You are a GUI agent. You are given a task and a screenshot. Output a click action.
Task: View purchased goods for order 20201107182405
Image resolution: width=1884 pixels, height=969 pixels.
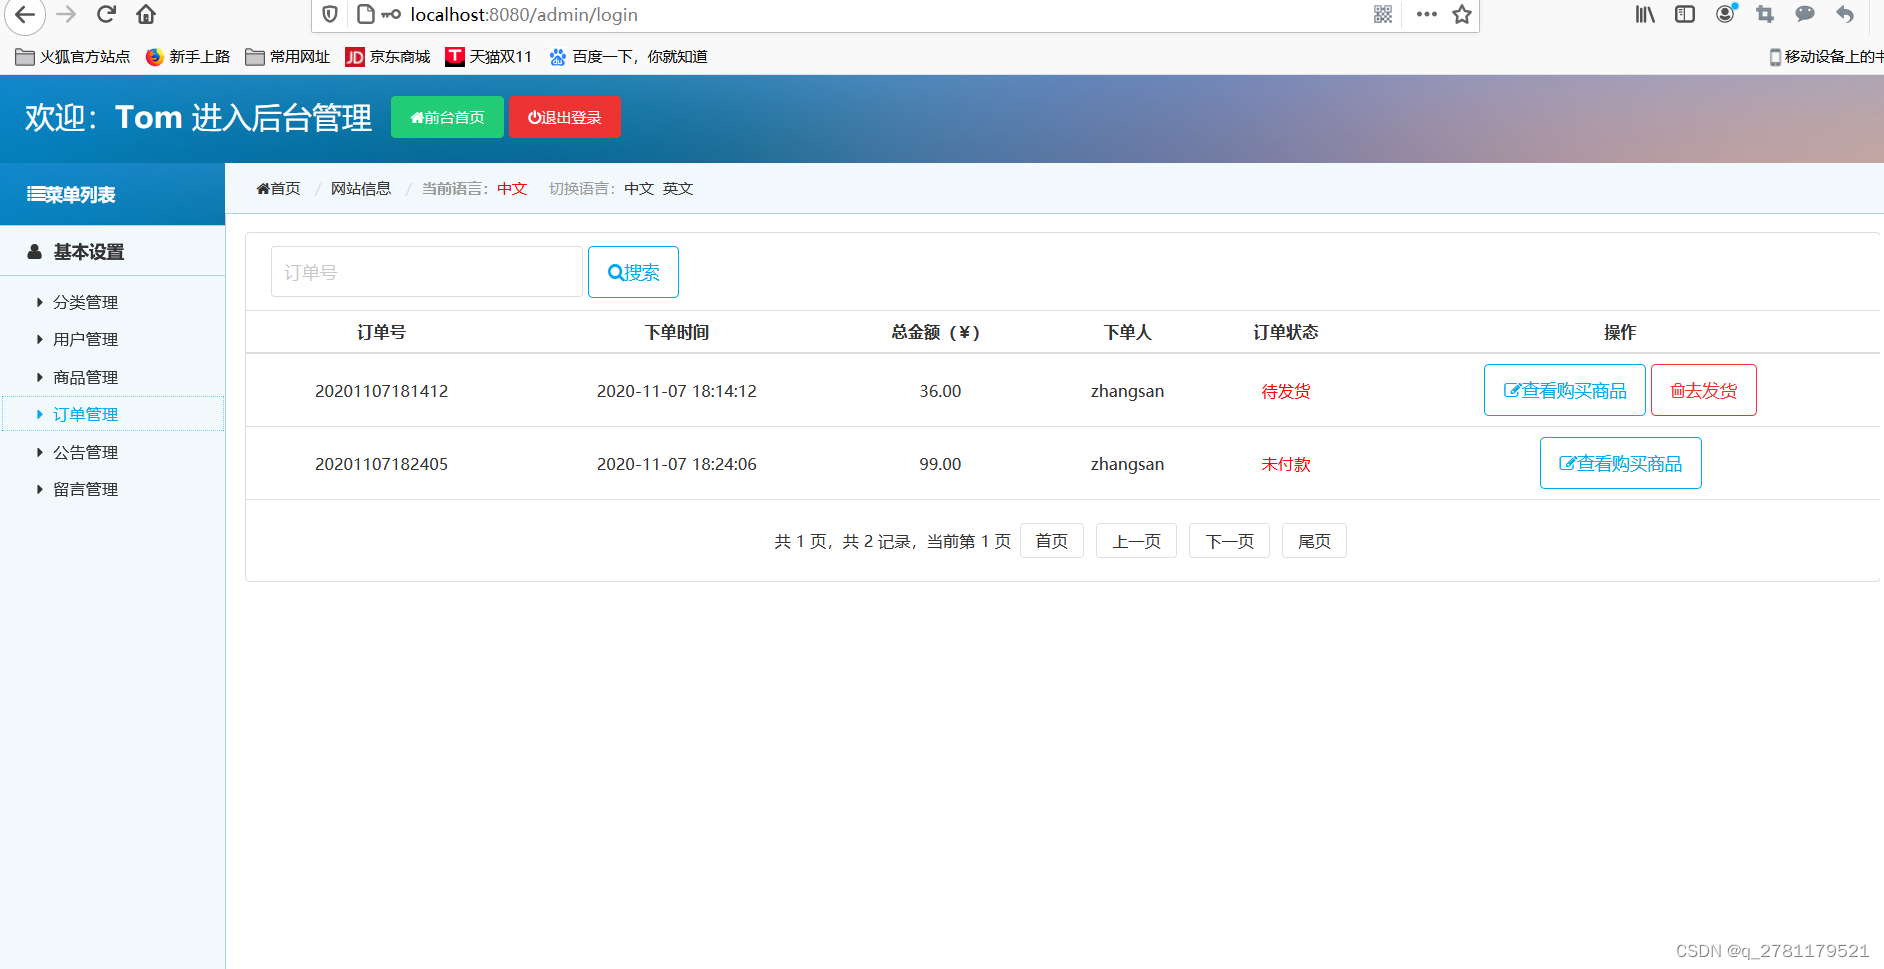coord(1621,463)
